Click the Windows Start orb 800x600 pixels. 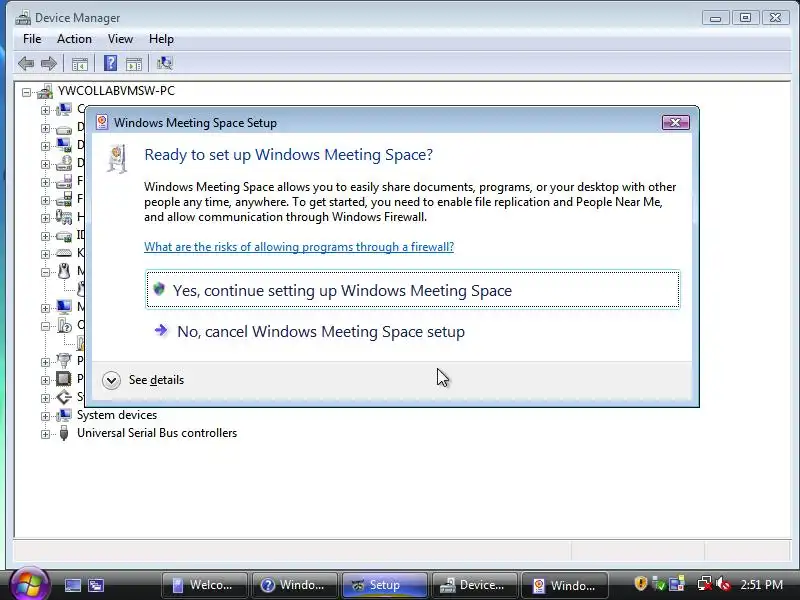click(x=29, y=584)
